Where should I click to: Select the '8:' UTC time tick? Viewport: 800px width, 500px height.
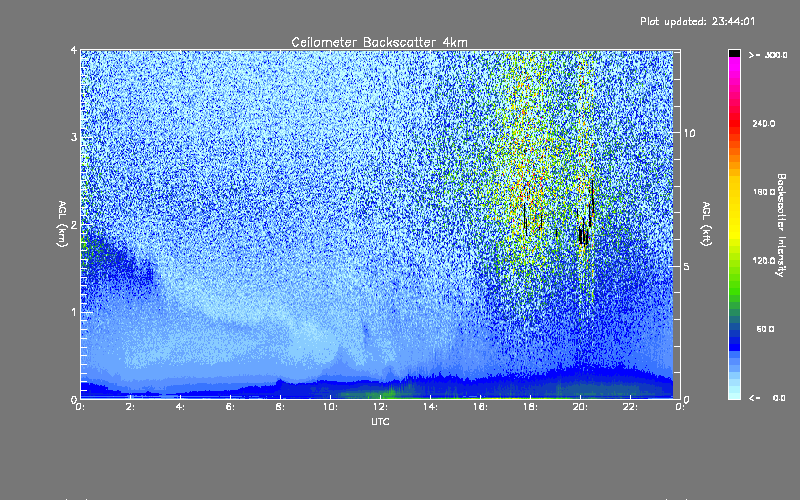tap(281, 407)
